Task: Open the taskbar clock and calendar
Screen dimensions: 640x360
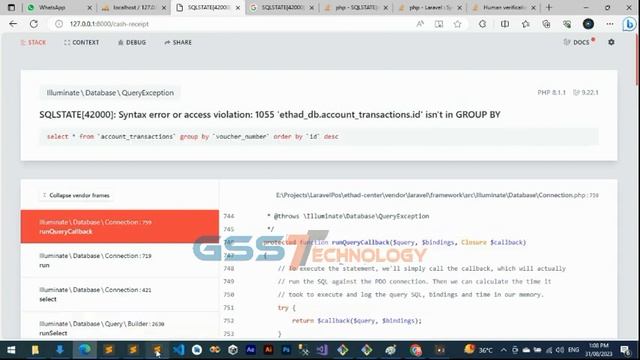Action: (x=599, y=350)
